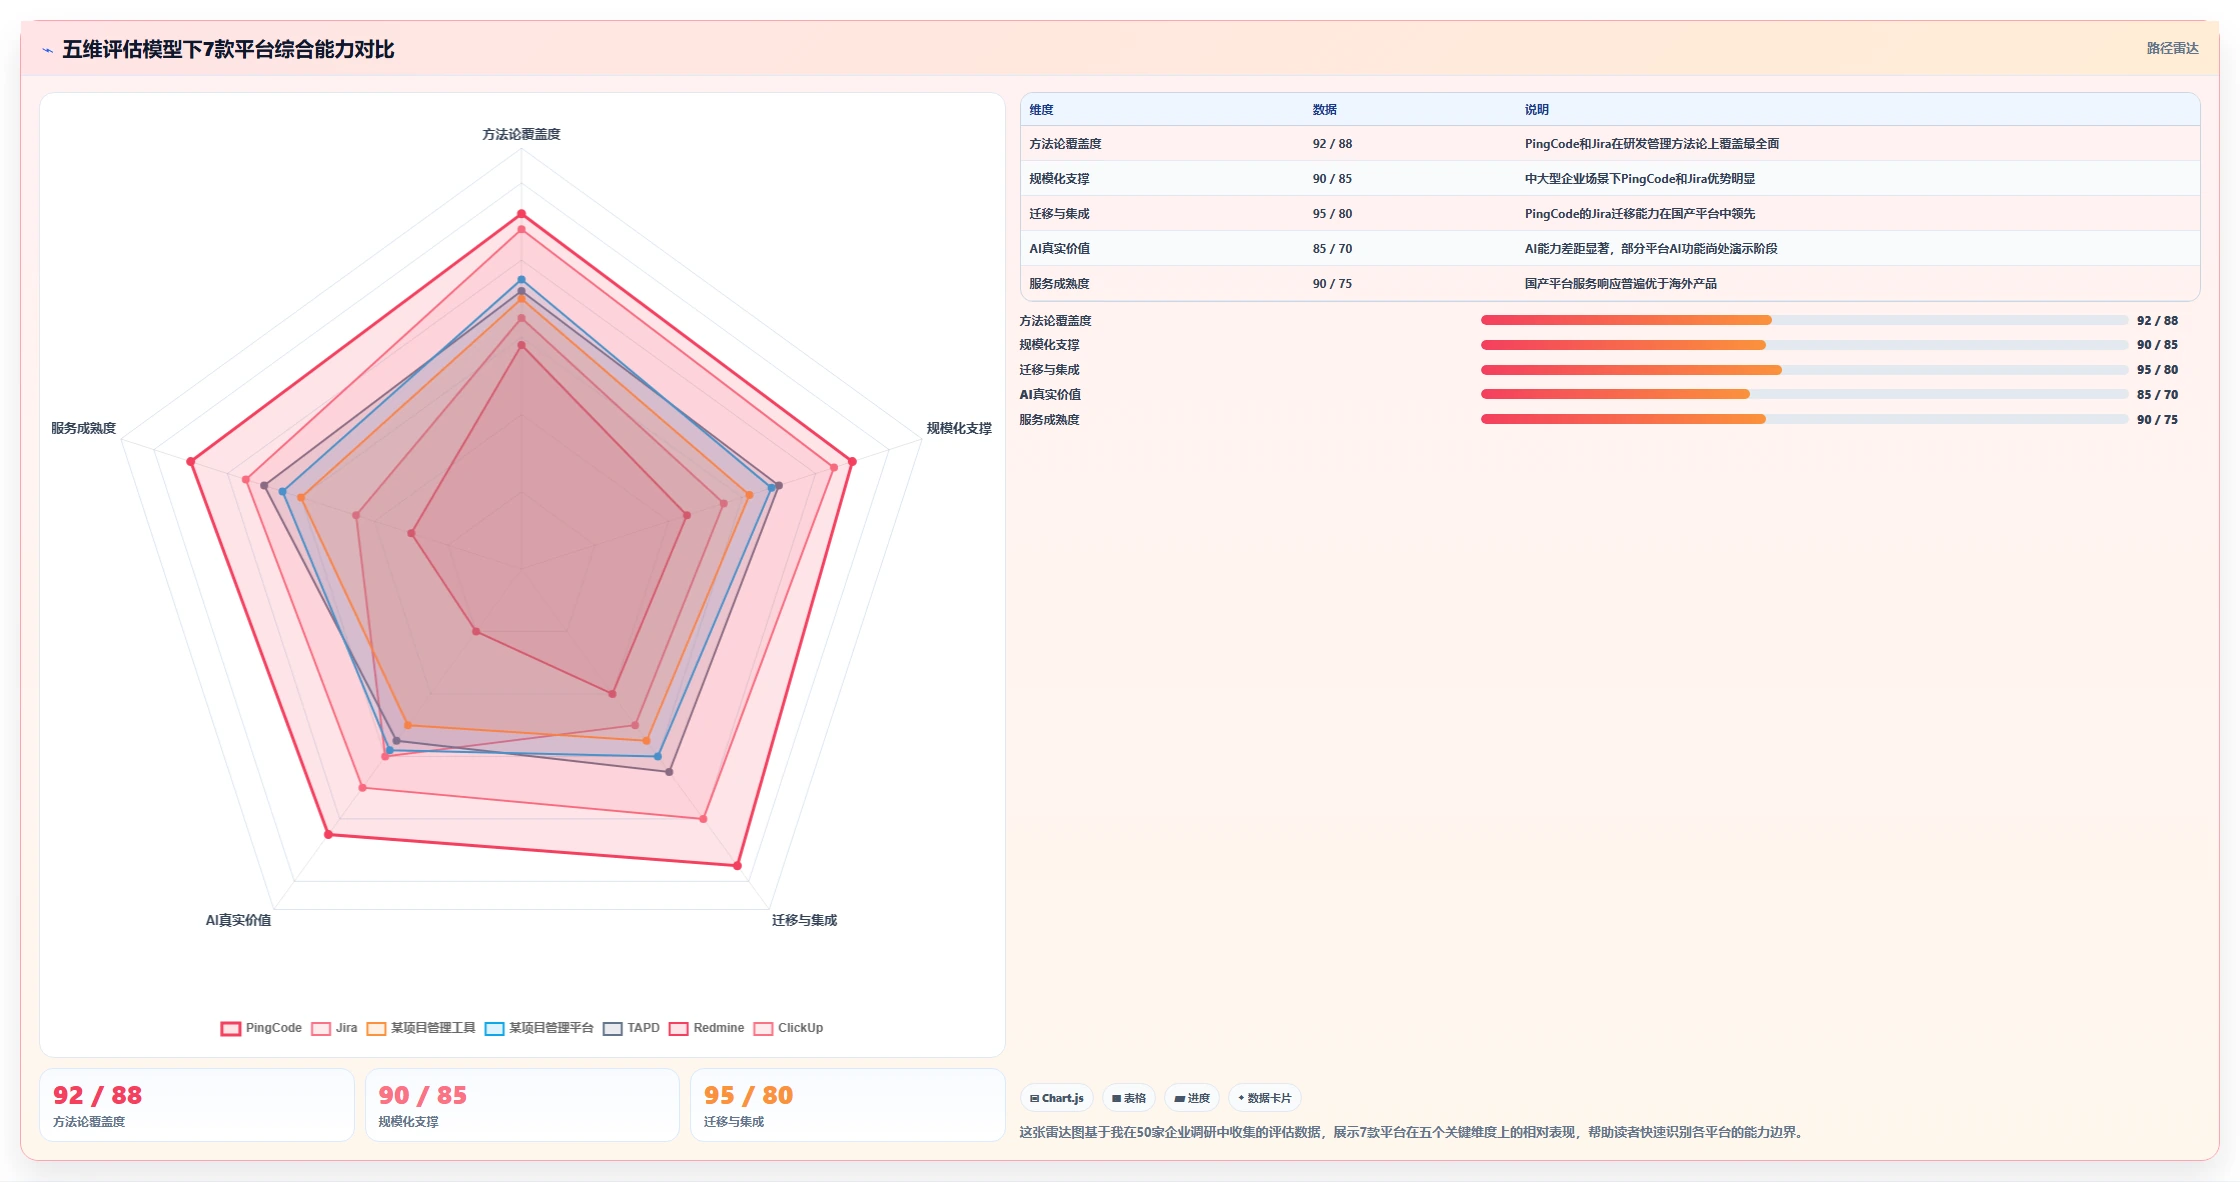Toggle TAPD dataset in chart legend
Viewport: 2240px width, 1182px height.
click(x=631, y=1028)
